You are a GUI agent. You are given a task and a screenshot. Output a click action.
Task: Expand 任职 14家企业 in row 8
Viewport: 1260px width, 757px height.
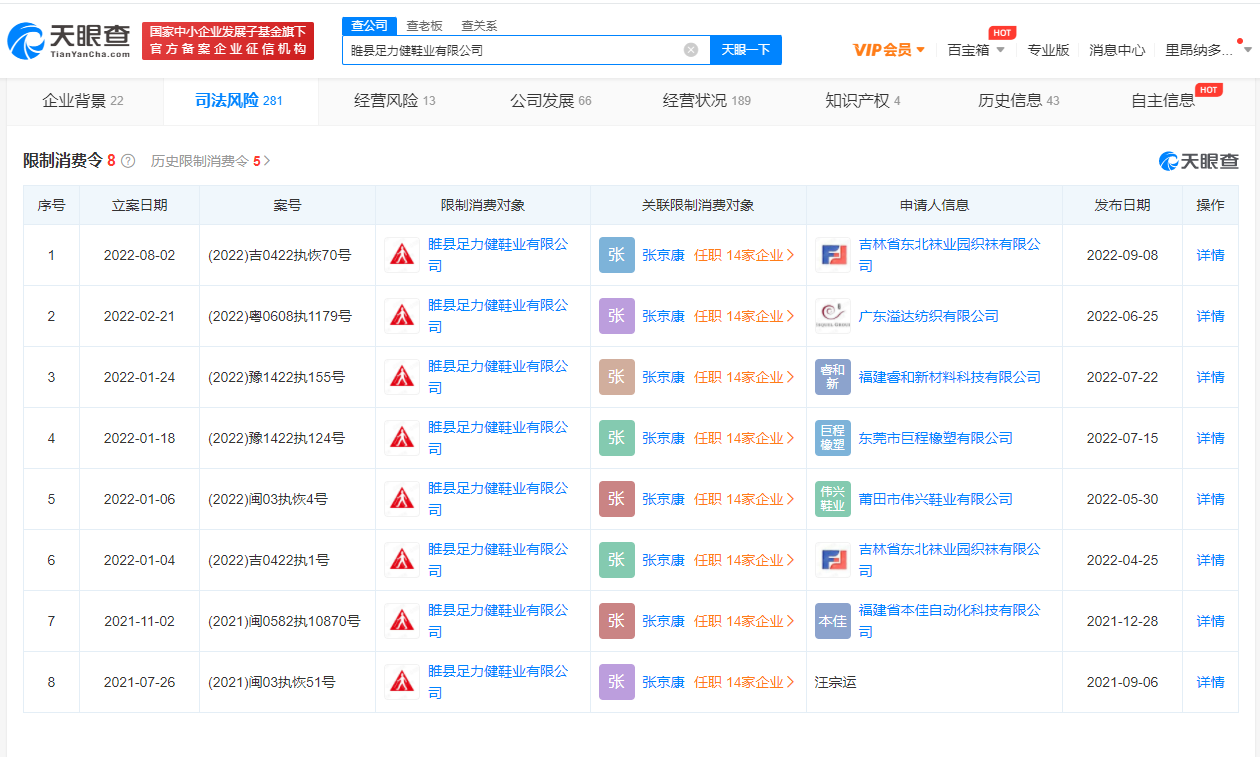744,682
